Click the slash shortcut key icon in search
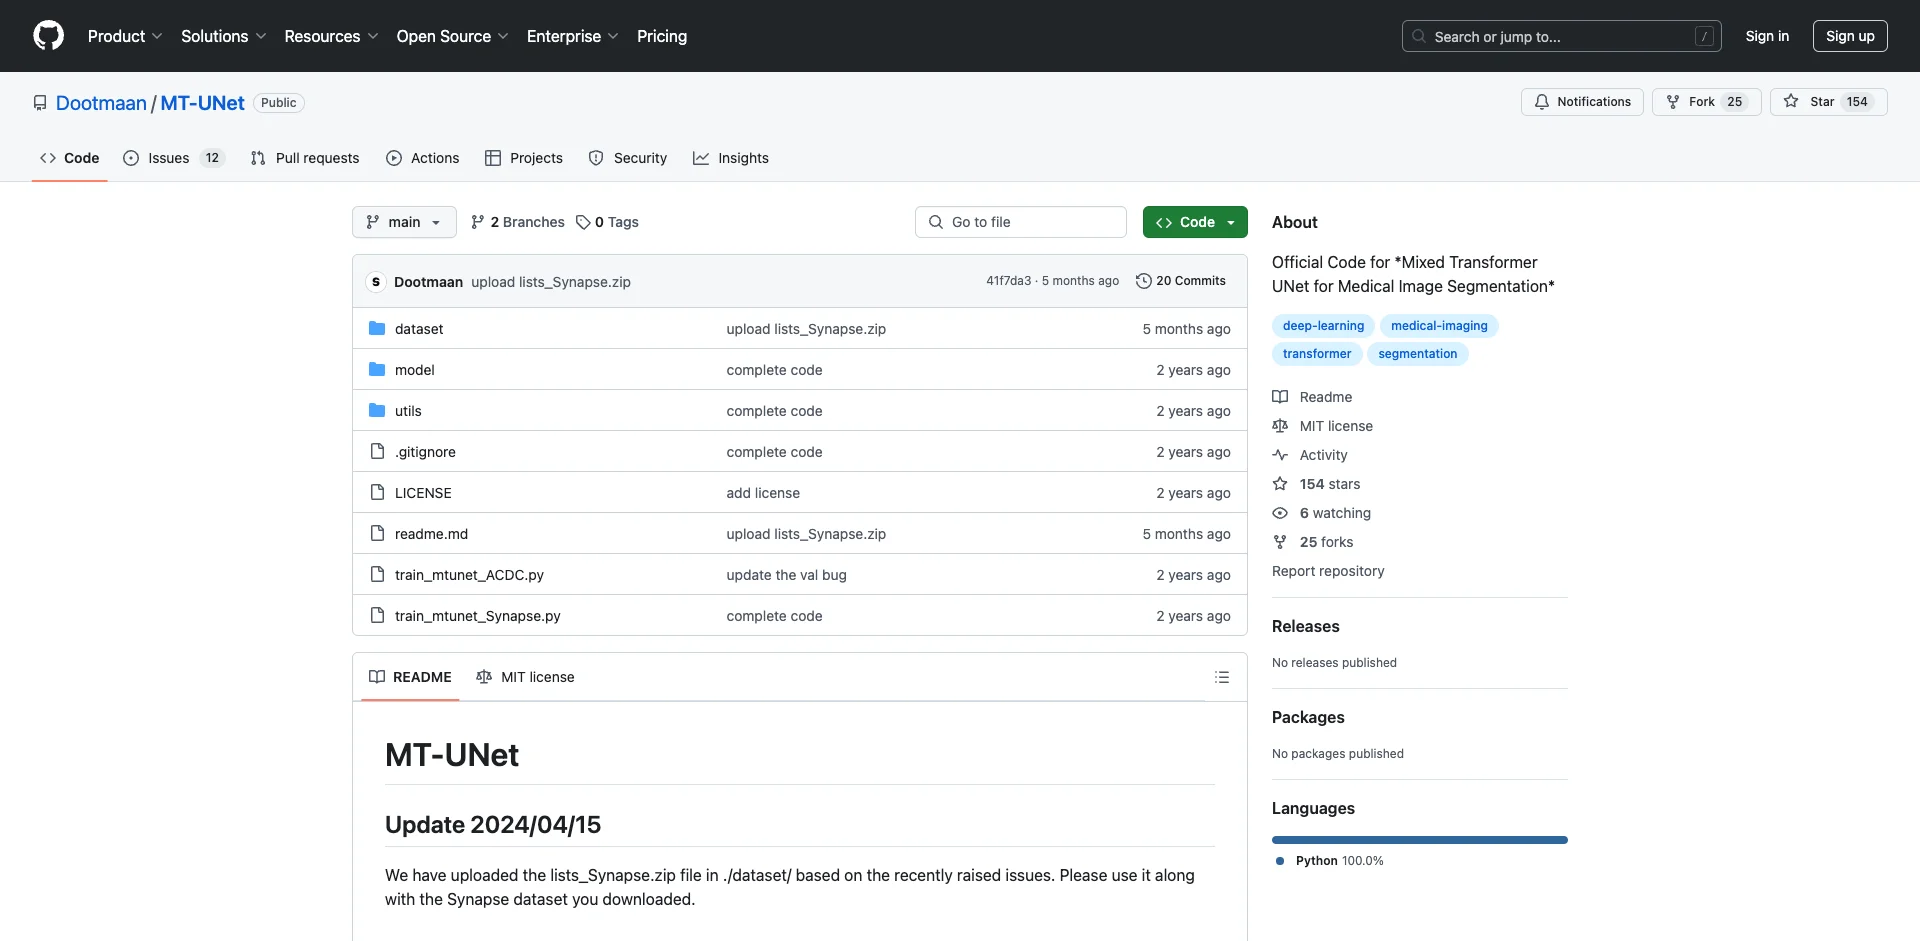Screen dimensions: 1920x941 (x=1705, y=36)
